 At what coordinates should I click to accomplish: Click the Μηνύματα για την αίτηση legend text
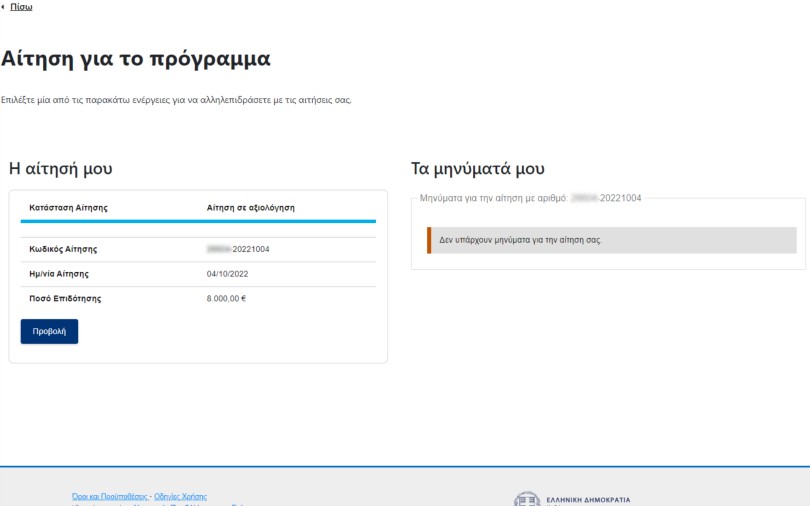pyautogui.click(x=531, y=198)
